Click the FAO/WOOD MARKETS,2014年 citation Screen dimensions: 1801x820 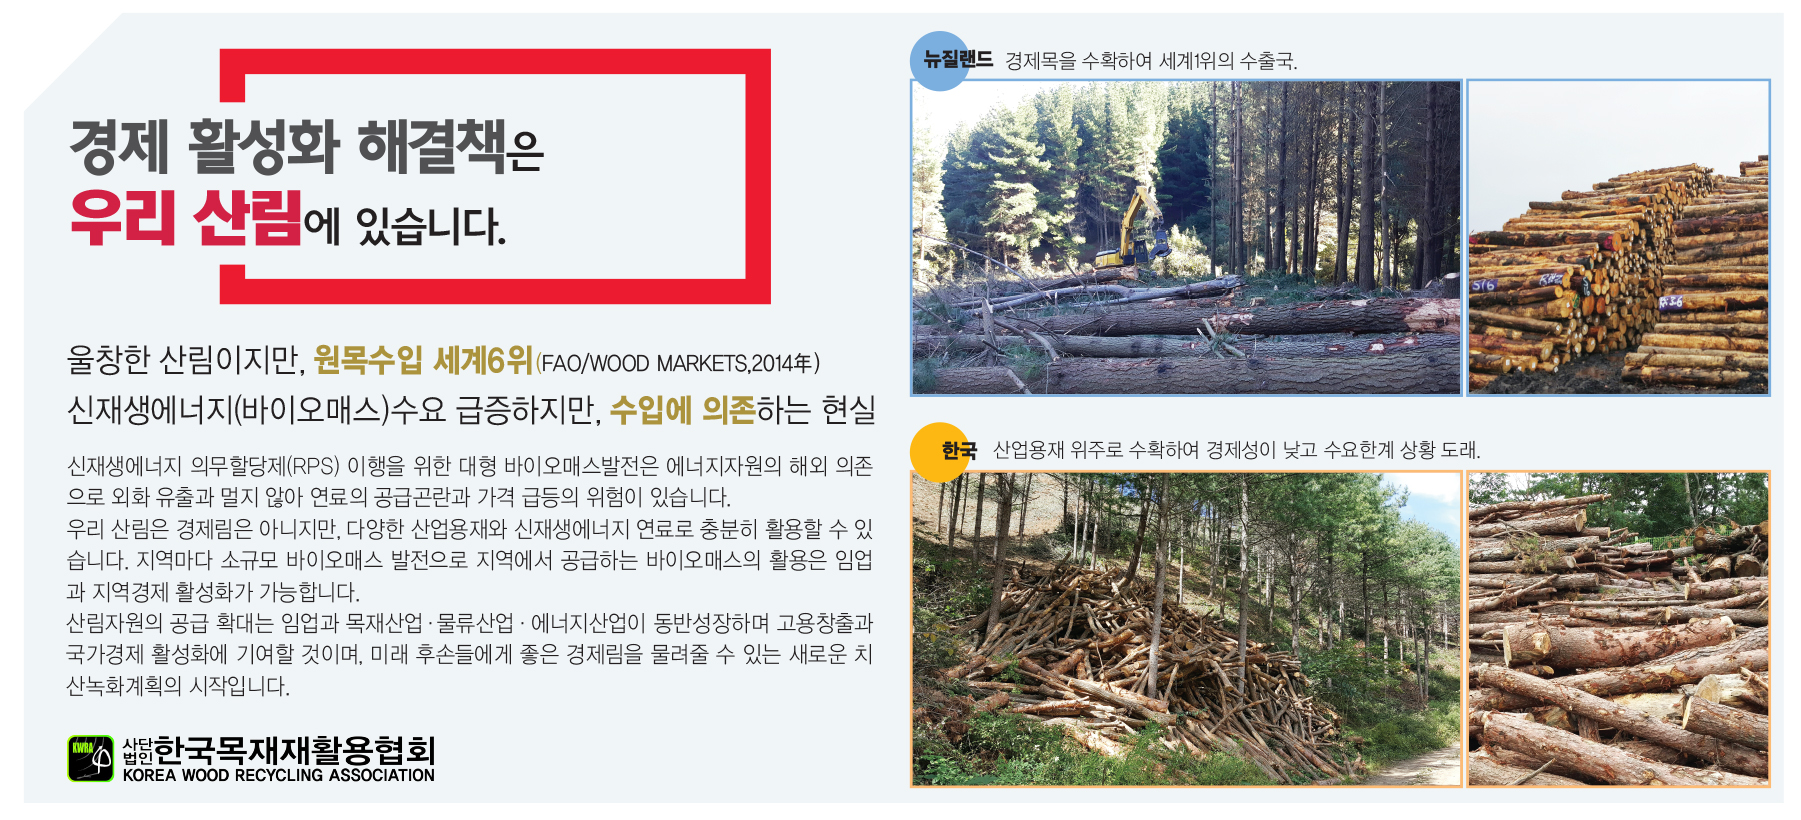pyautogui.click(x=678, y=363)
